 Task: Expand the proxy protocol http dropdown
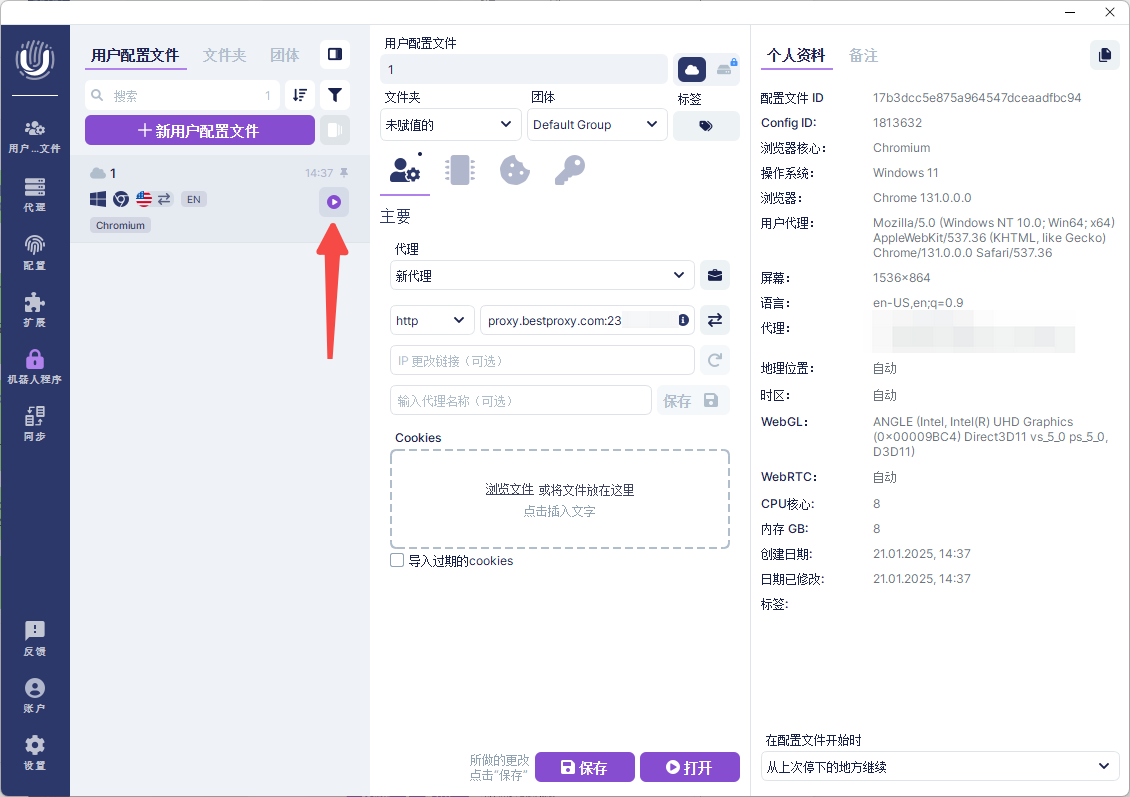tap(432, 320)
